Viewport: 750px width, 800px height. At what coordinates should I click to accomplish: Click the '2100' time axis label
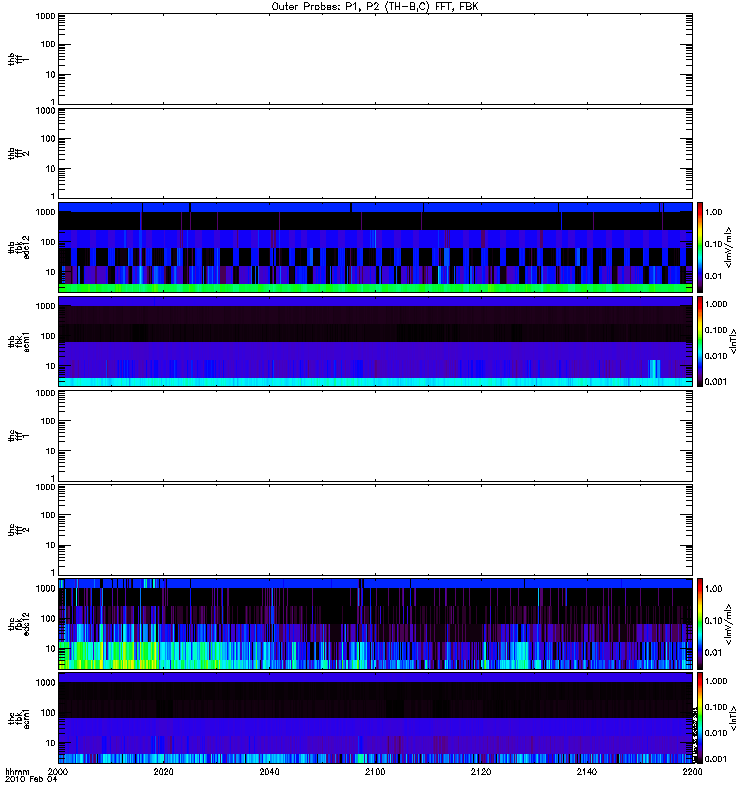pyautogui.click(x=375, y=772)
